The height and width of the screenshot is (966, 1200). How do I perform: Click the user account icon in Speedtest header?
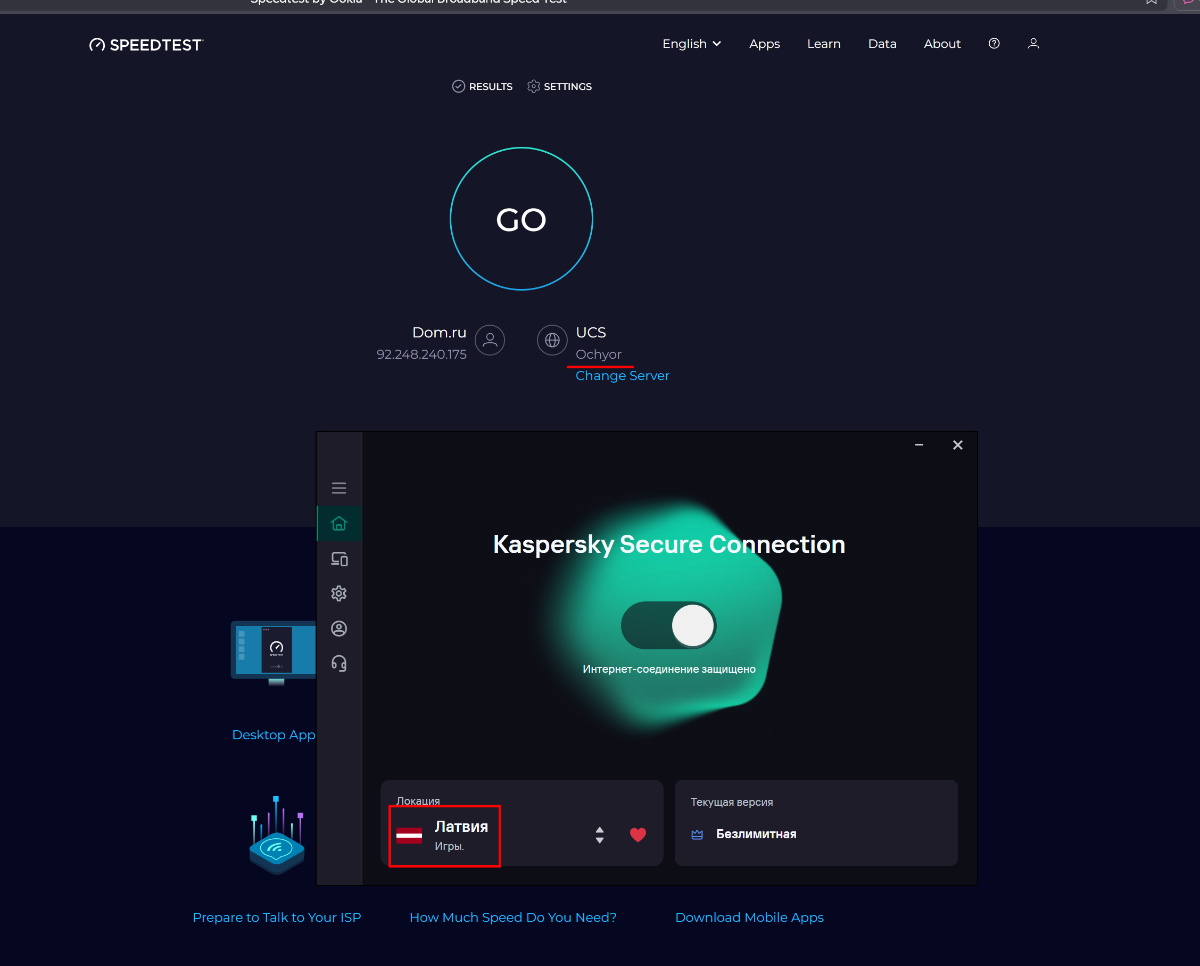(1034, 44)
